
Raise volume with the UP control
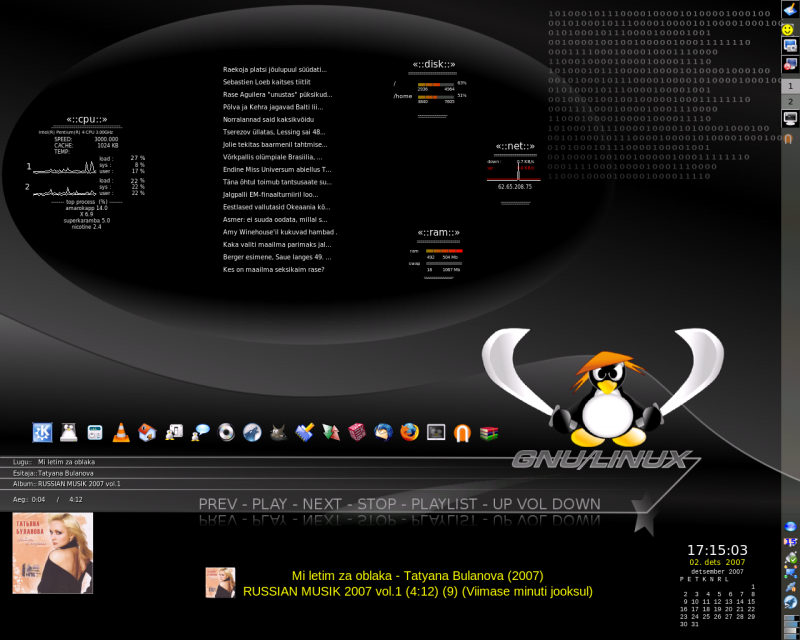(503, 504)
